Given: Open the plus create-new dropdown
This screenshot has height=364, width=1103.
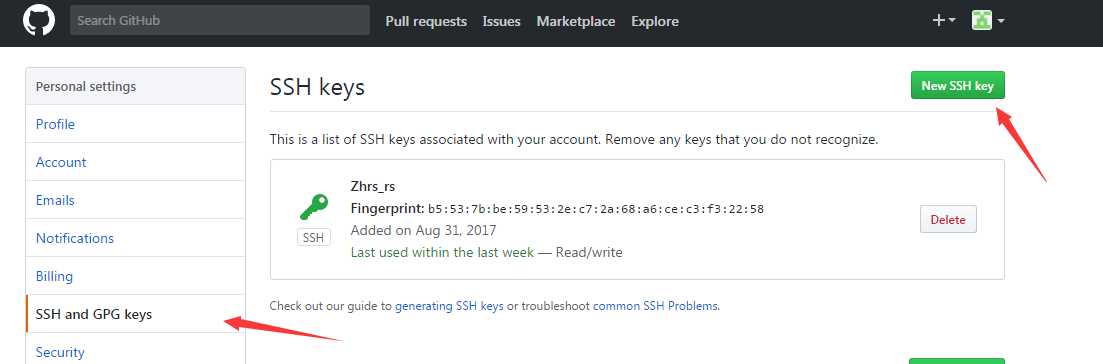Looking at the screenshot, I should coord(943,20).
